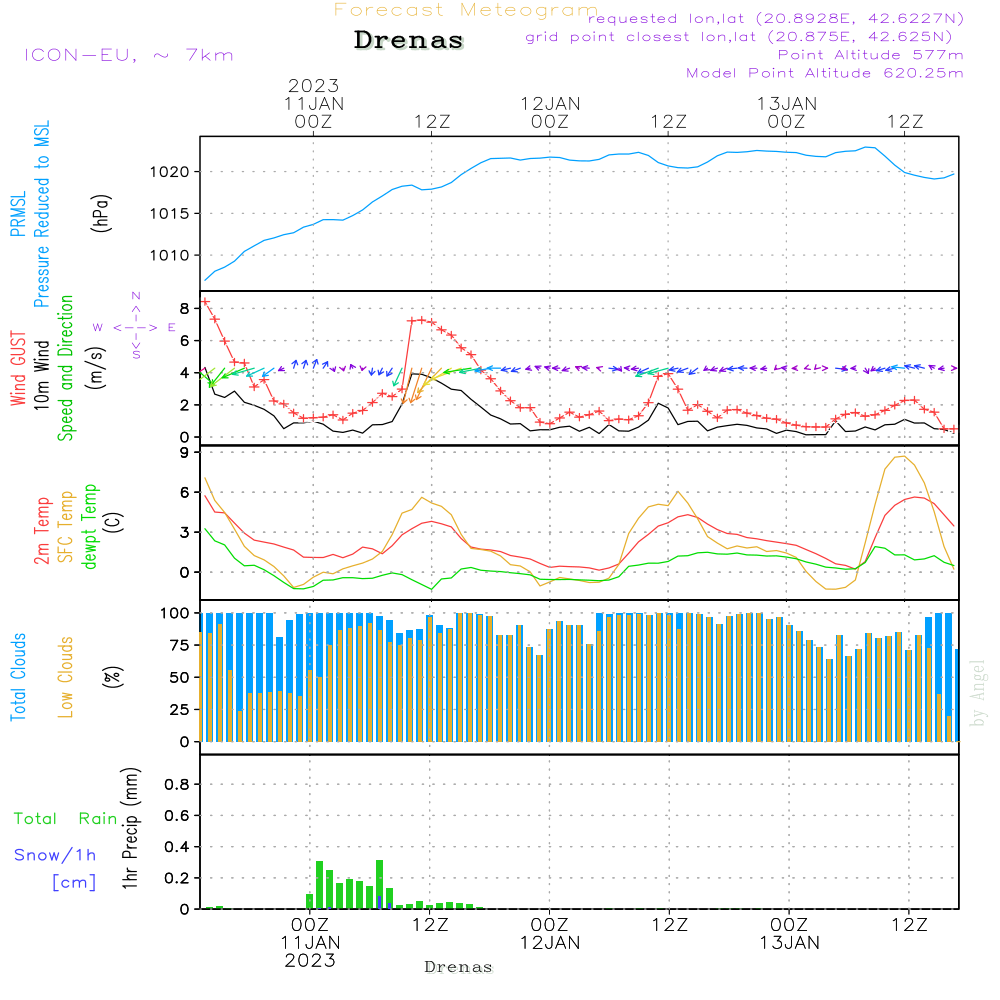Screen dimensions: 1000x1000
Task: Click the Total Rain legend label
Action: (x=66, y=819)
